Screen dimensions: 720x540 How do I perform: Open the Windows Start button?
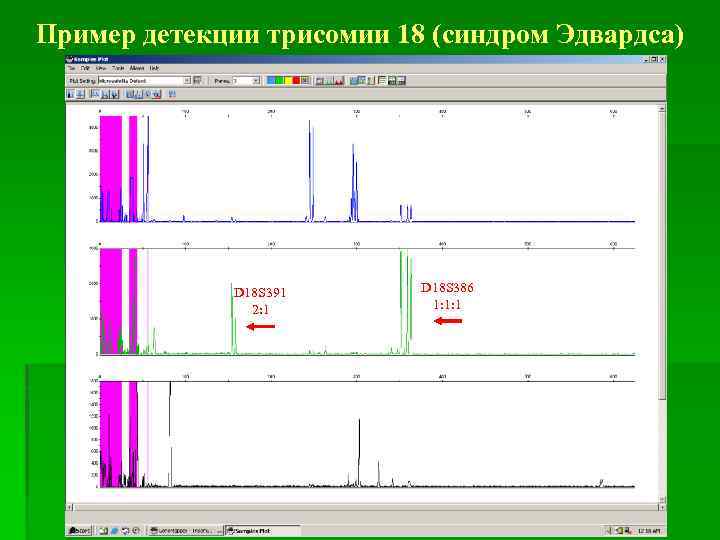click(79, 531)
